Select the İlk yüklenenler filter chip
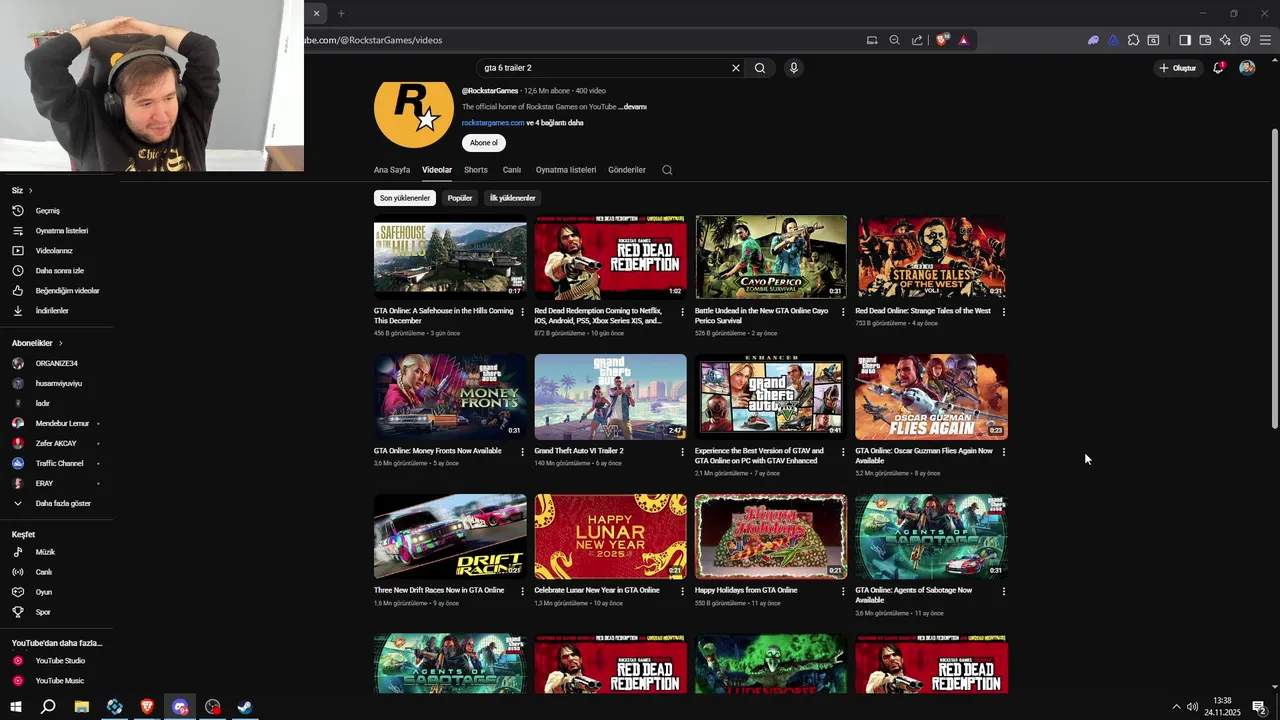 [512, 198]
